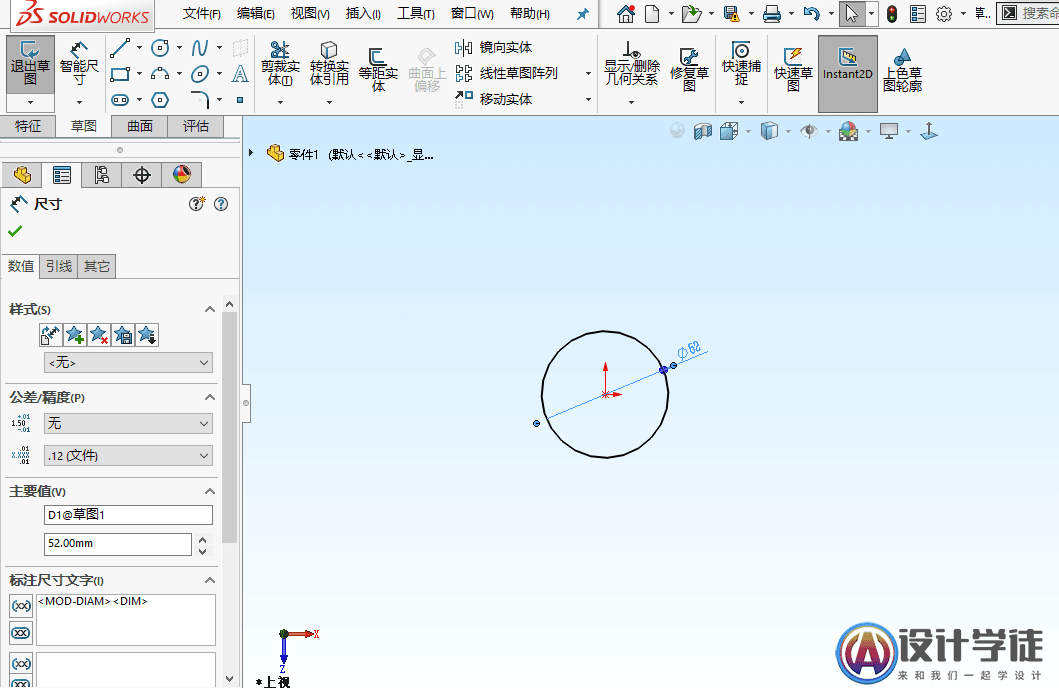Image resolution: width=1059 pixels, height=688 pixels.
Task: Collapse the 样式(S) section
Action: [210, 309]
